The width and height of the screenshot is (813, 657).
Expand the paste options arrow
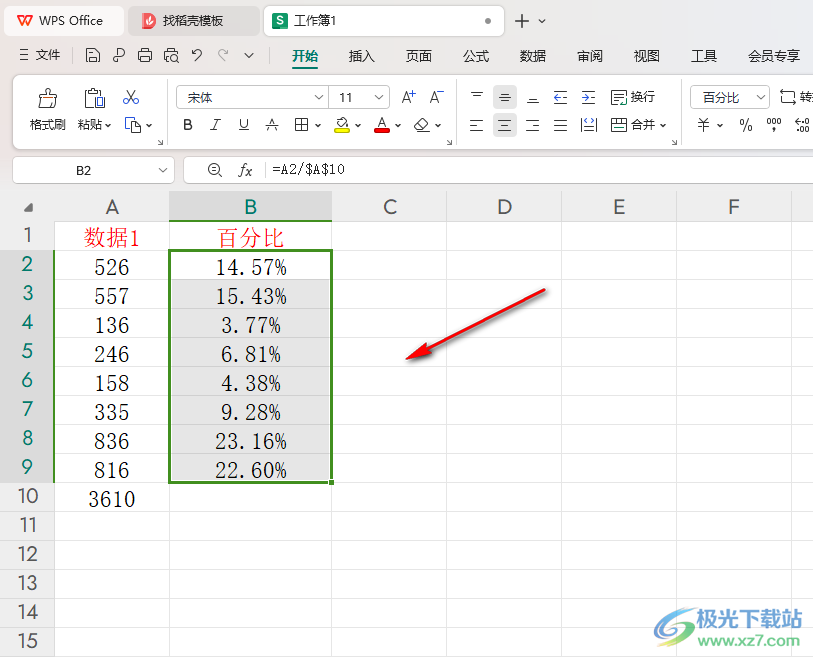[x=108, y=125]
